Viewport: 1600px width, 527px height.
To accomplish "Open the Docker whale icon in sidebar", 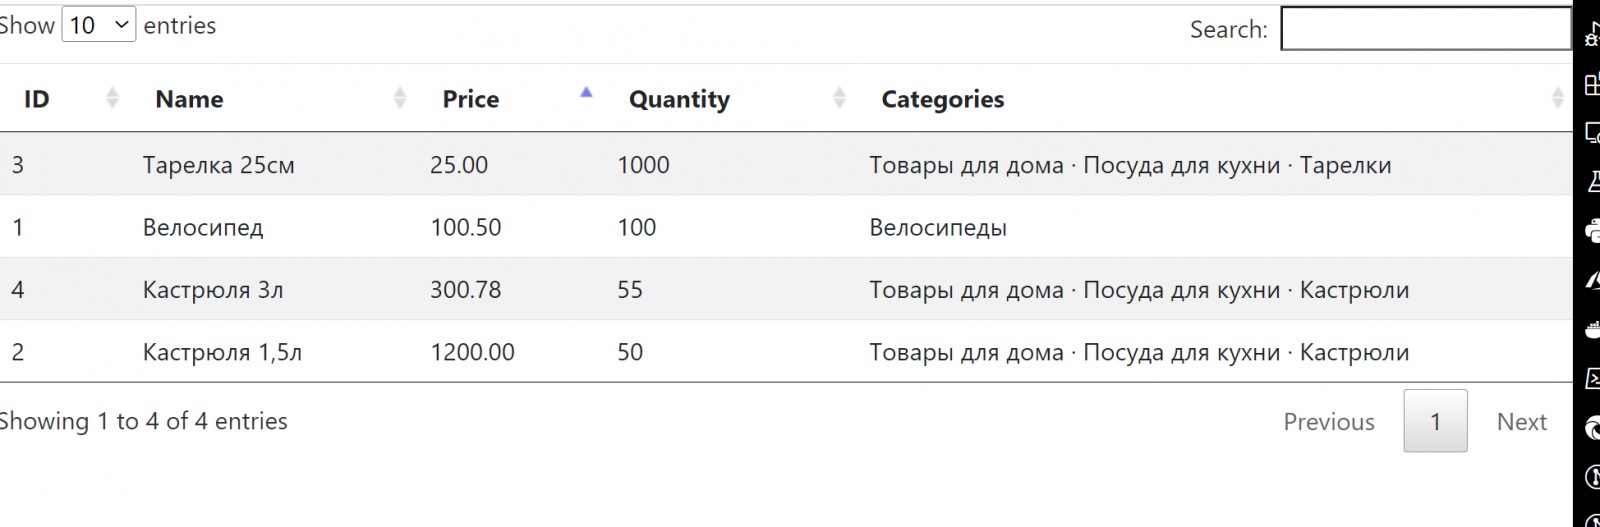I will [1593, 329].
